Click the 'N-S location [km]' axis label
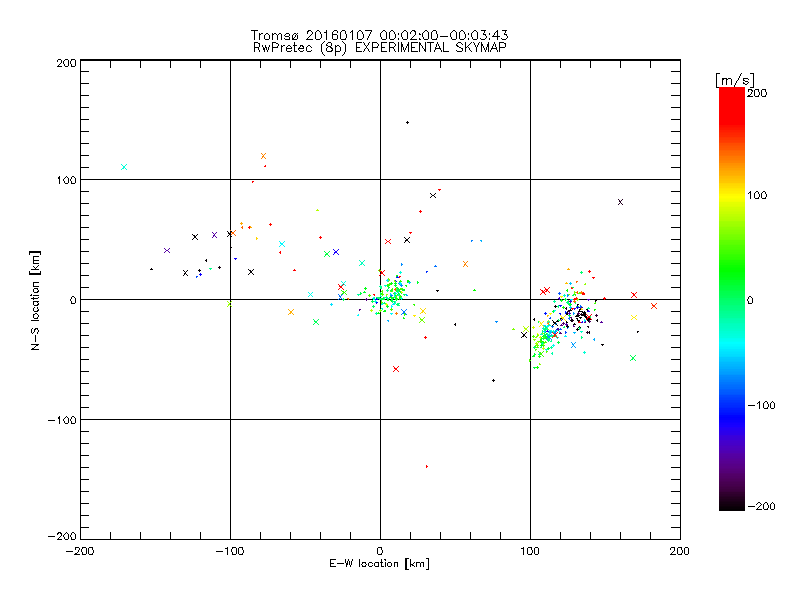Image resolution: width=800 pixels, height=600 pixels. (x=35, y=300)
